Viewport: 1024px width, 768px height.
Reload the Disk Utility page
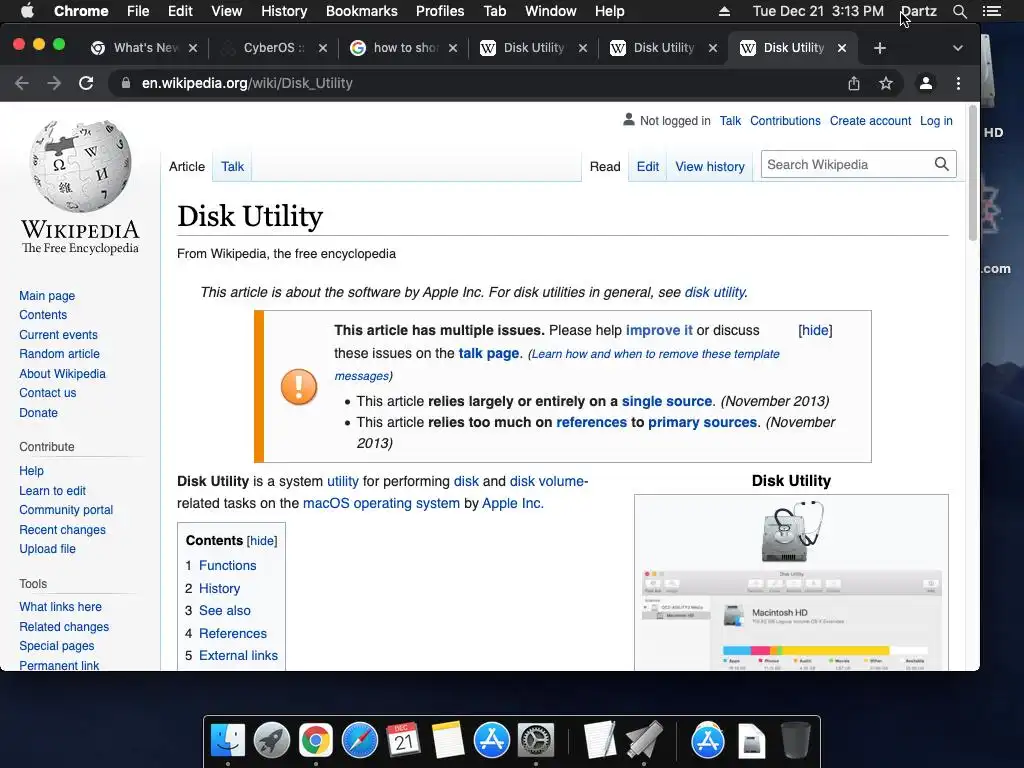coord(86,84)
